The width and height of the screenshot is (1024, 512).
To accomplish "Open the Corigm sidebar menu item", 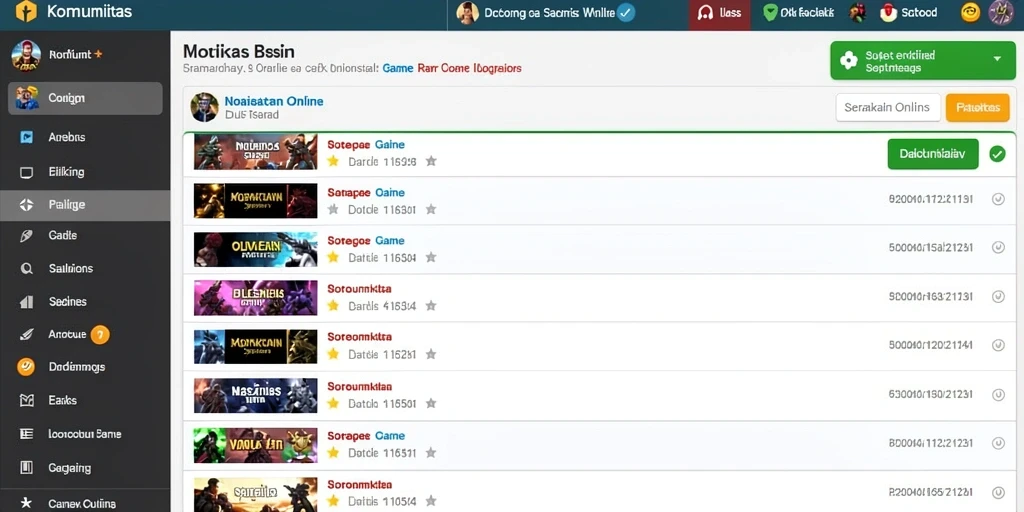I will pyautogui.click(x=85, y=99).
